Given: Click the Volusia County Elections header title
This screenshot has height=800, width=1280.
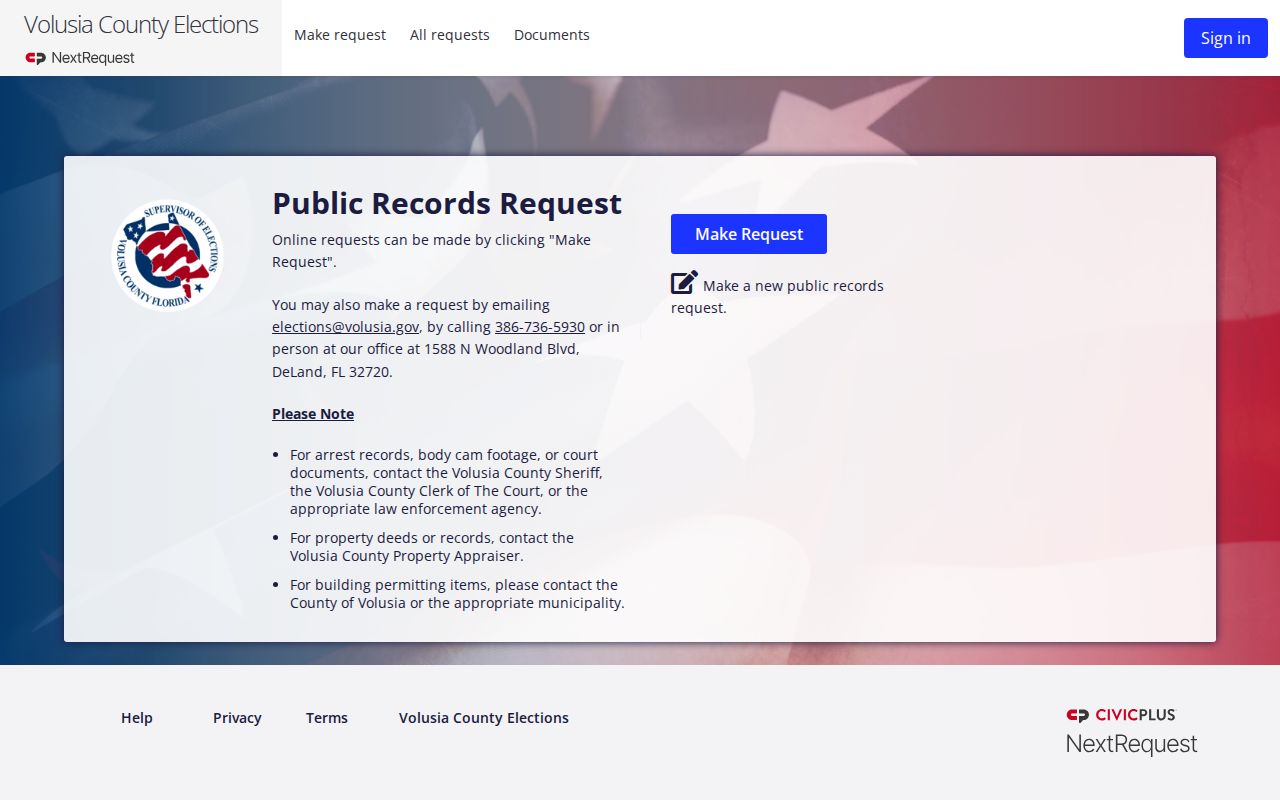Looking at the screenshot, I should (x=141, y=25).
